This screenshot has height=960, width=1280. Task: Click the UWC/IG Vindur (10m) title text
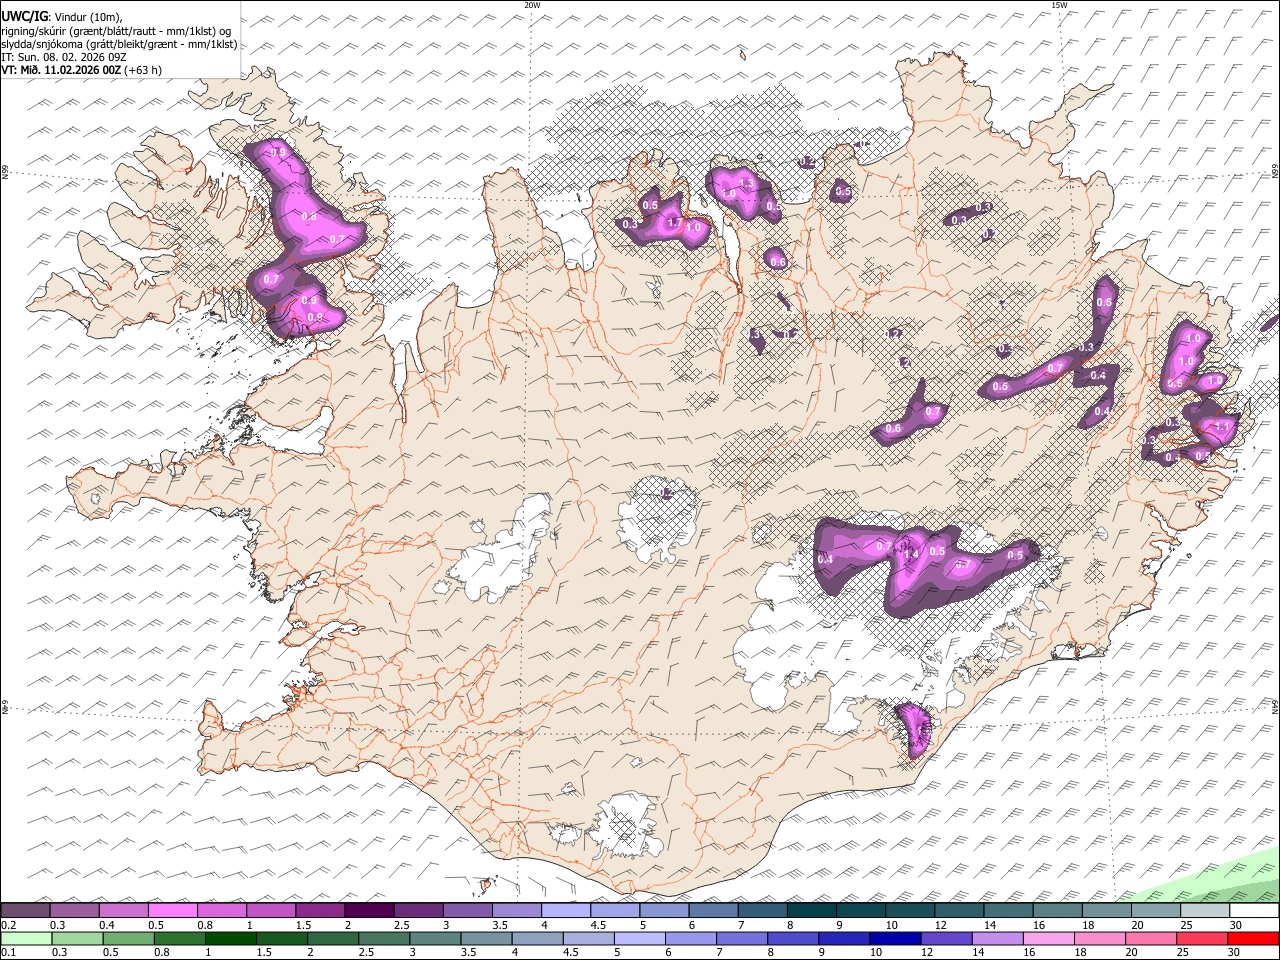click(62, 16)
